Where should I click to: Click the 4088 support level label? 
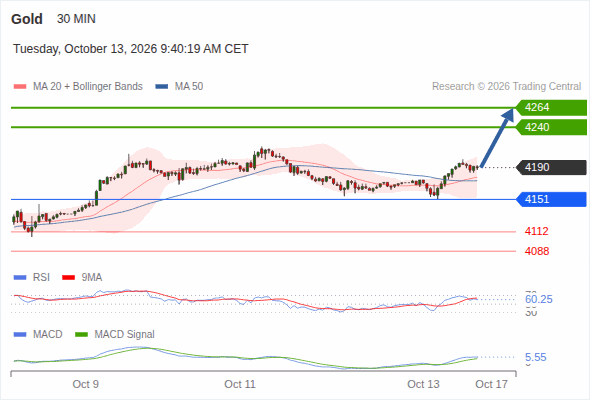537,251
